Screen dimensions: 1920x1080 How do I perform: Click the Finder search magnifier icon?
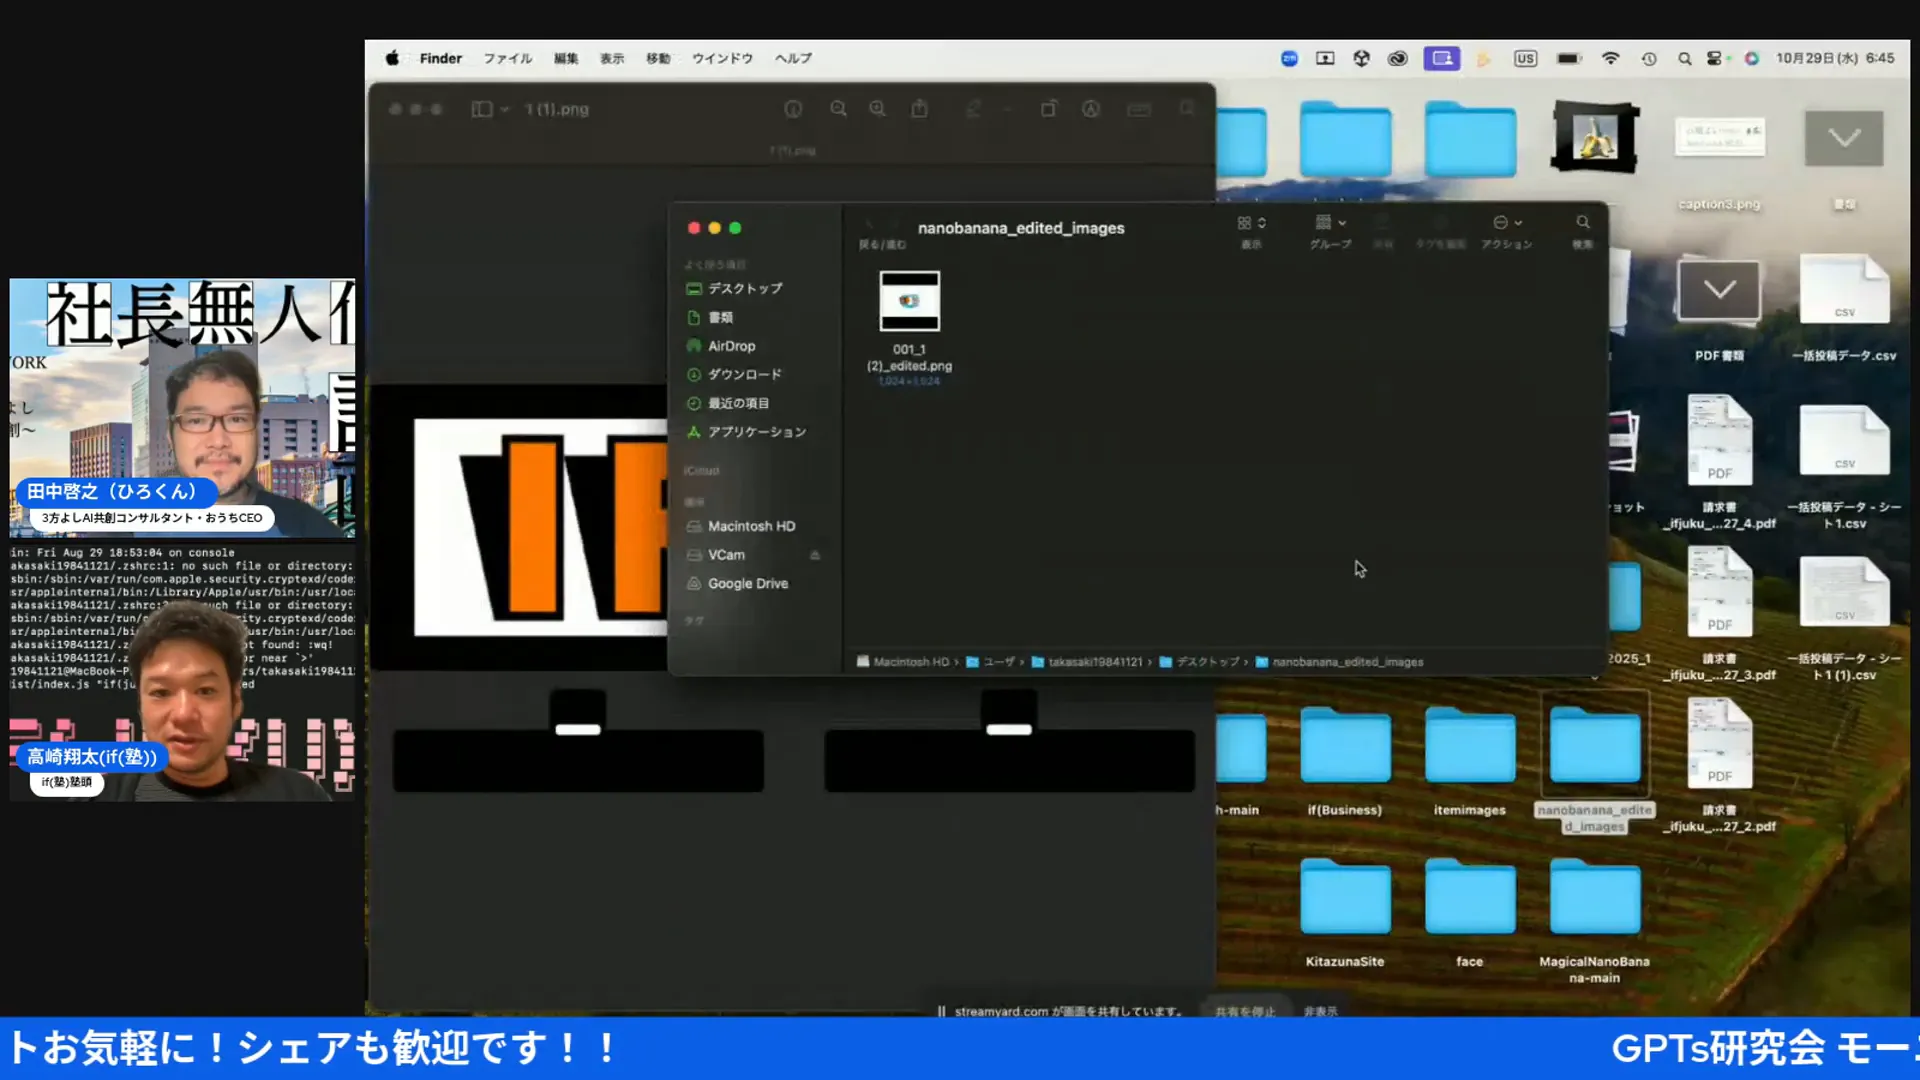(1582, 222)
